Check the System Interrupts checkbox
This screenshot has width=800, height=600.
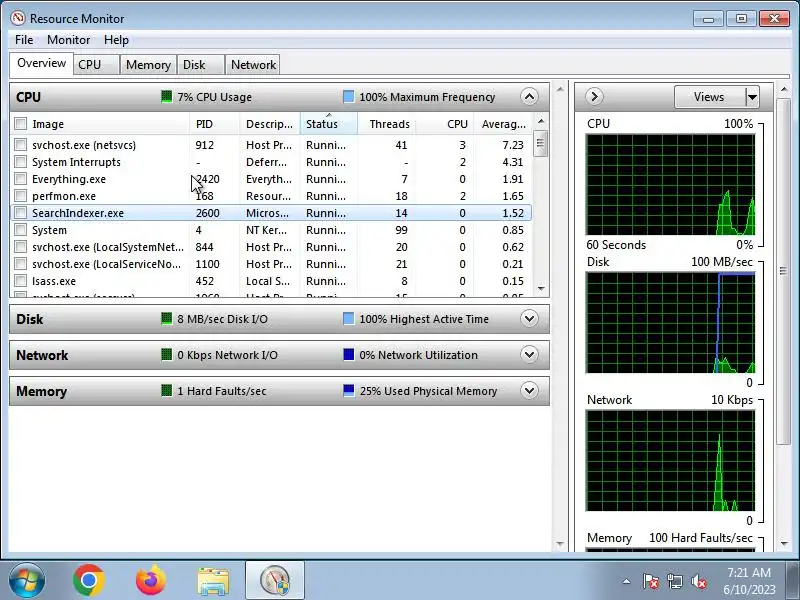(20, 162)
